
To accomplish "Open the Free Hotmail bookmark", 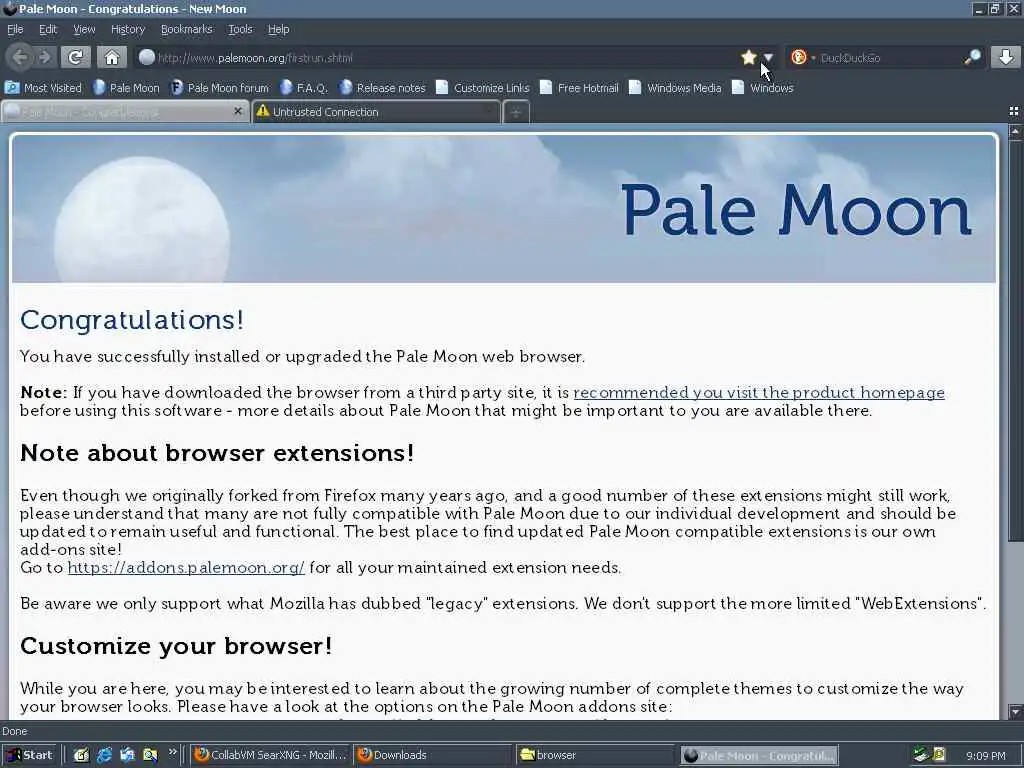I will point(579,88).
